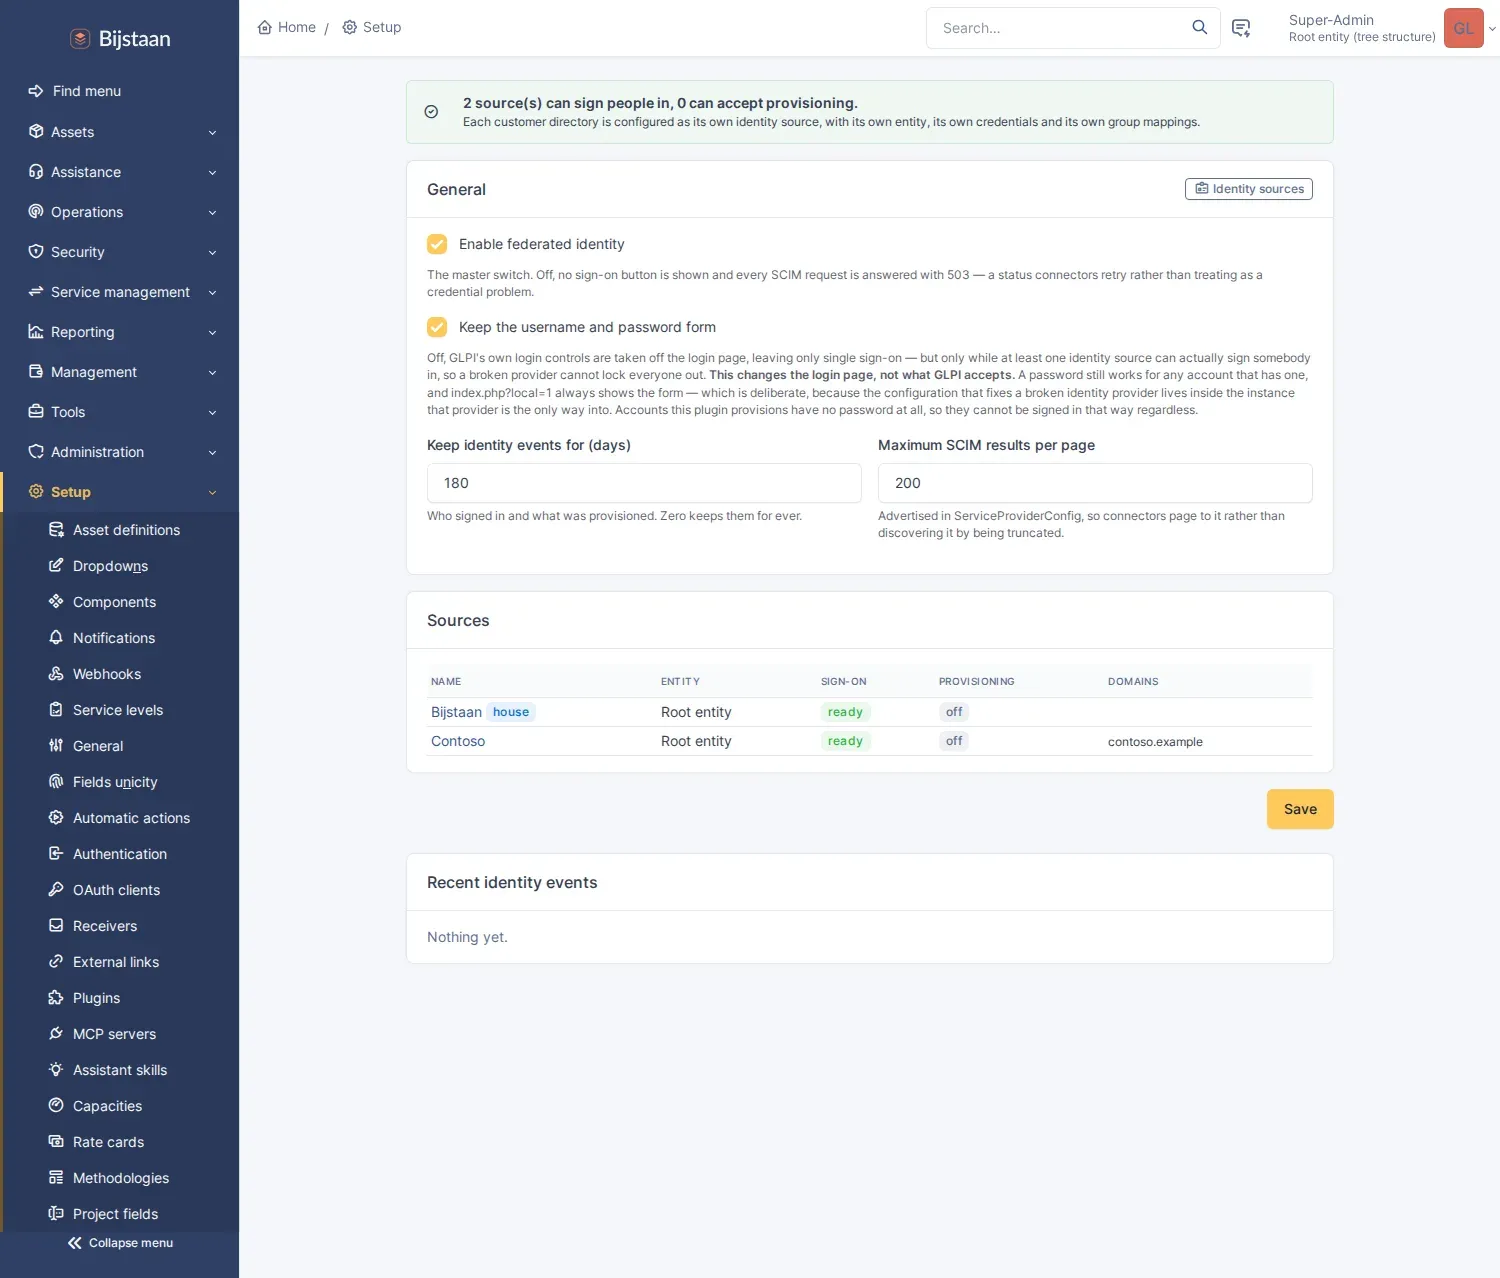Click the Plugins puzzle icon

click(x=56, y=998)
